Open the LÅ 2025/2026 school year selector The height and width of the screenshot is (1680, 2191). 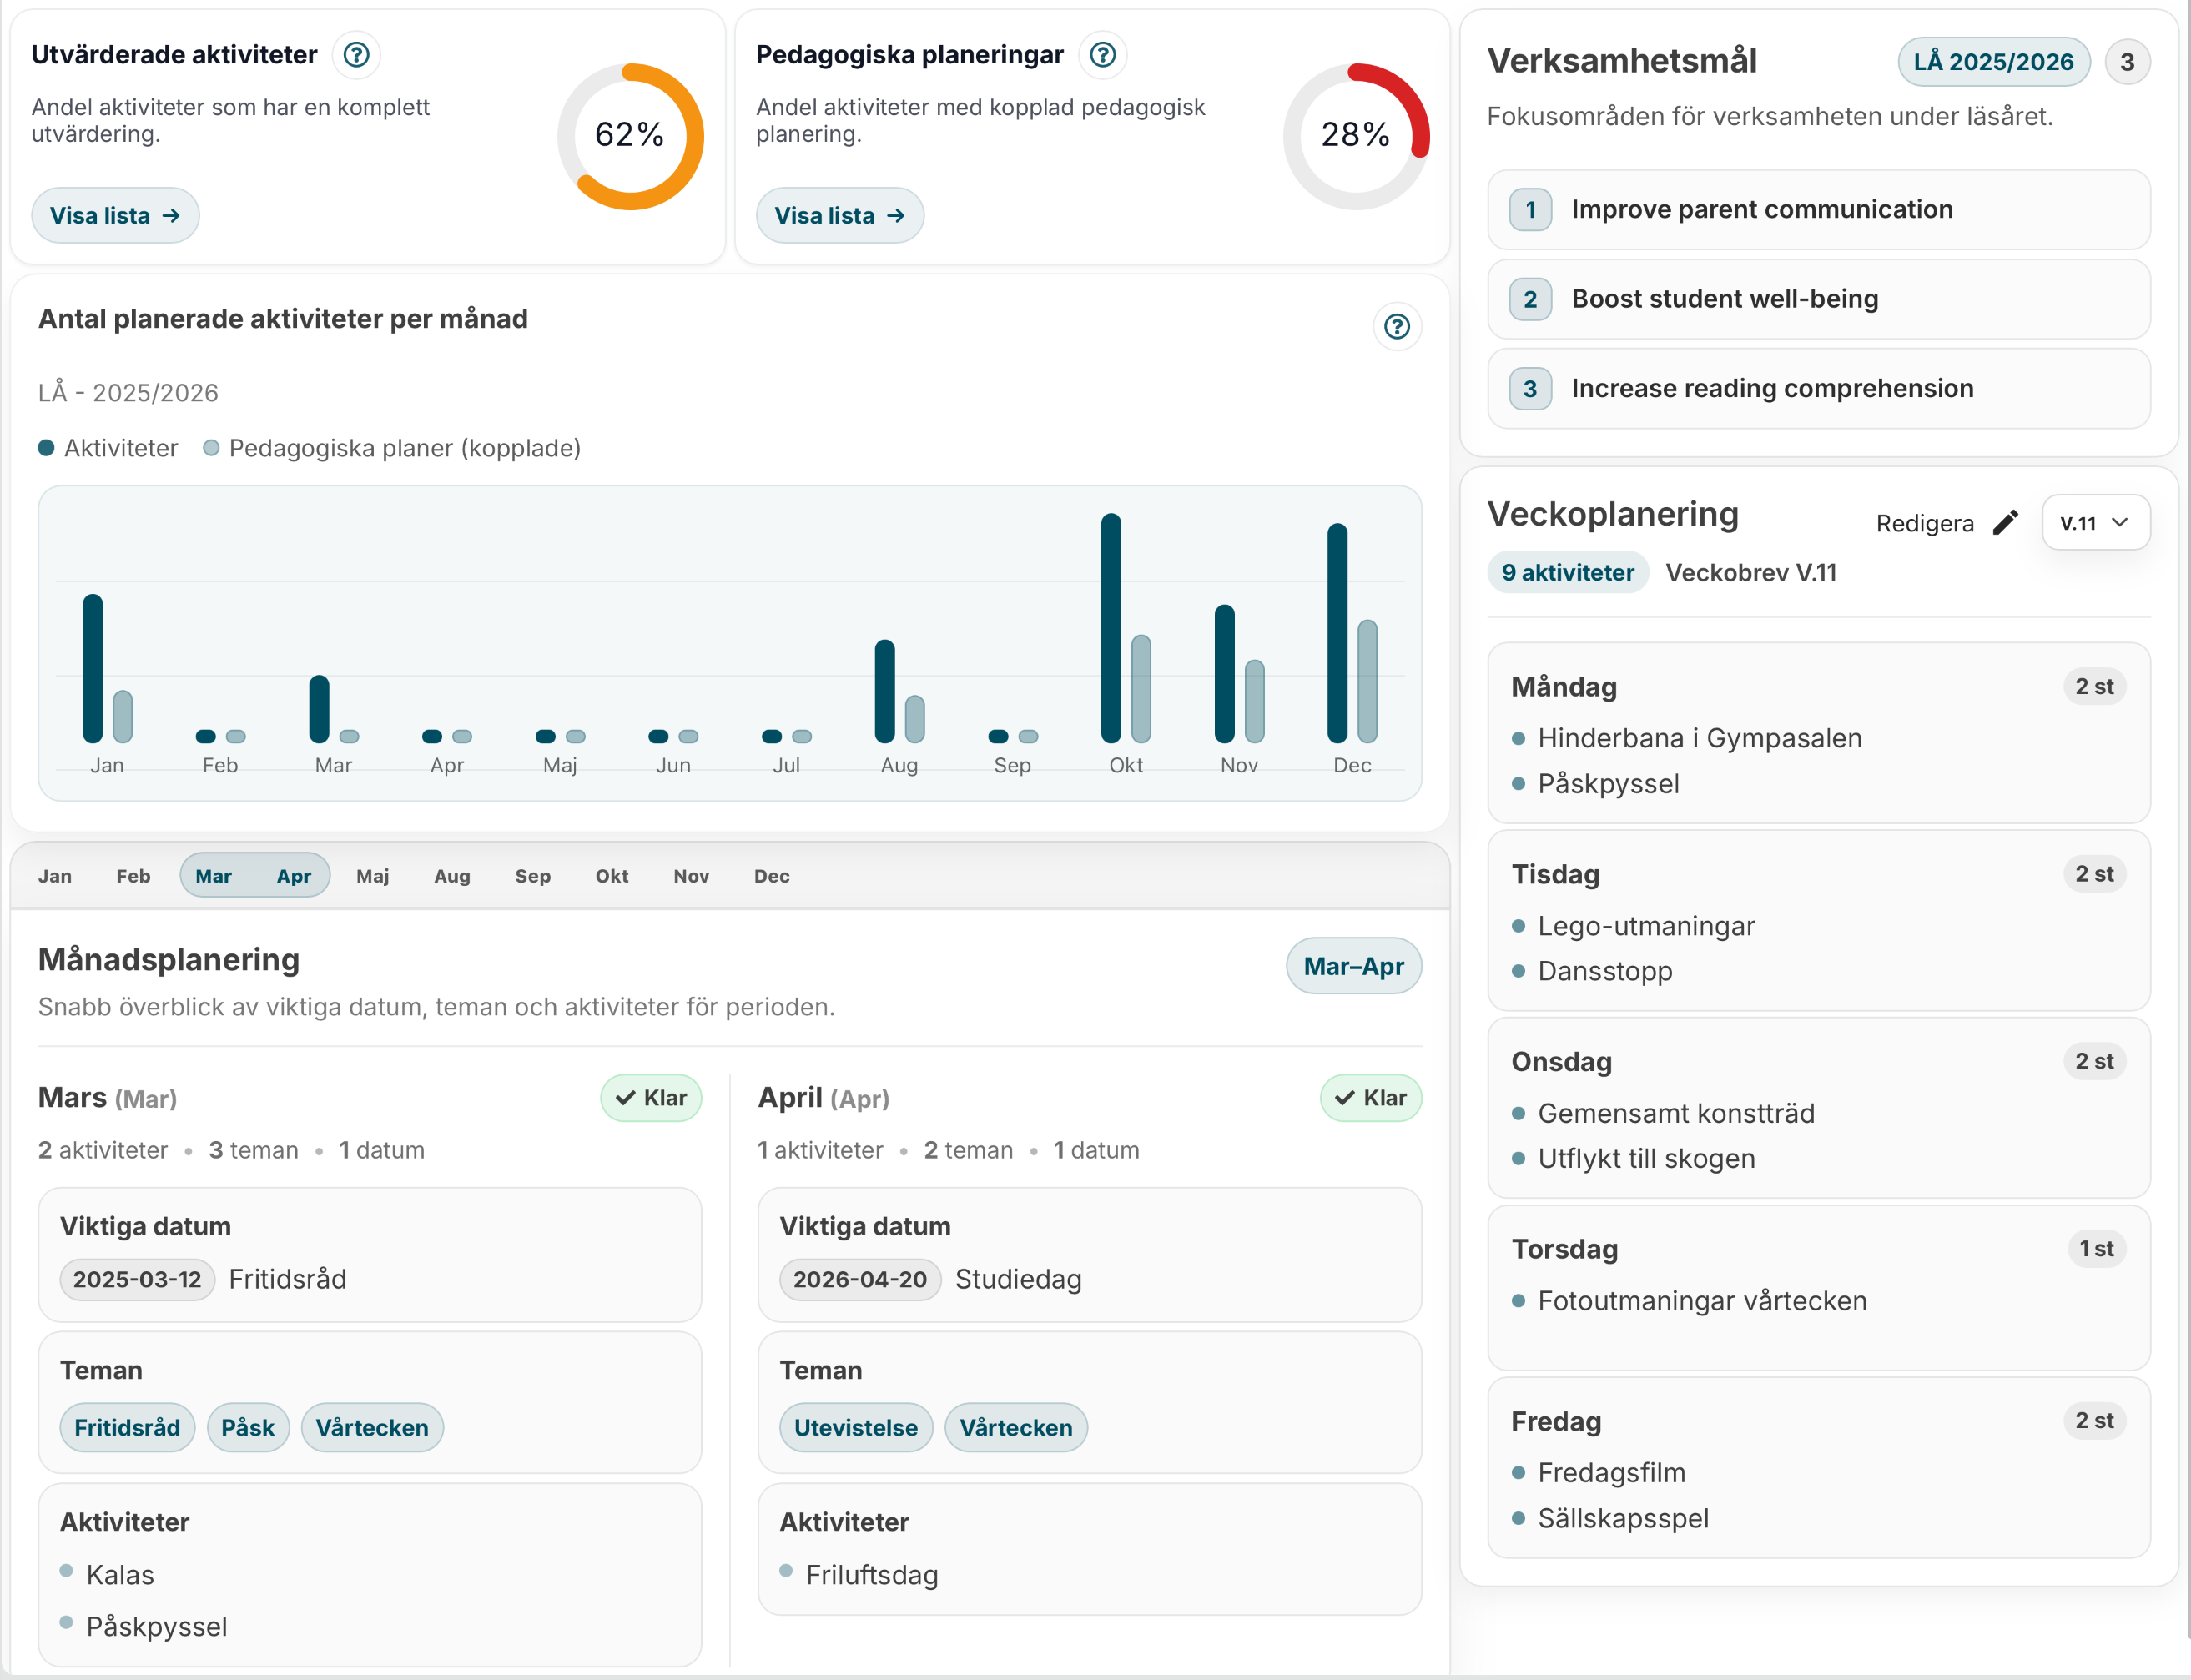pyautogui.click(x=1993, y=62)
